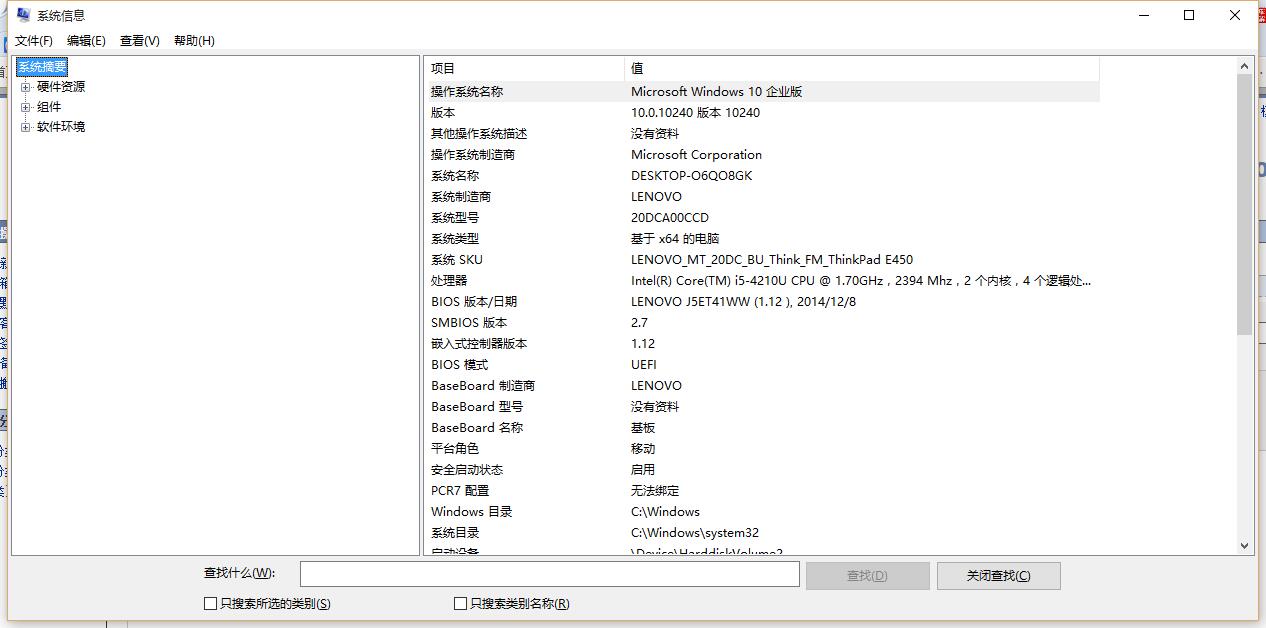Select the BIOS 版本/日期 row label
This screenshot has width=1266, height=628.
pyautogui.click(x=474, y=302)
